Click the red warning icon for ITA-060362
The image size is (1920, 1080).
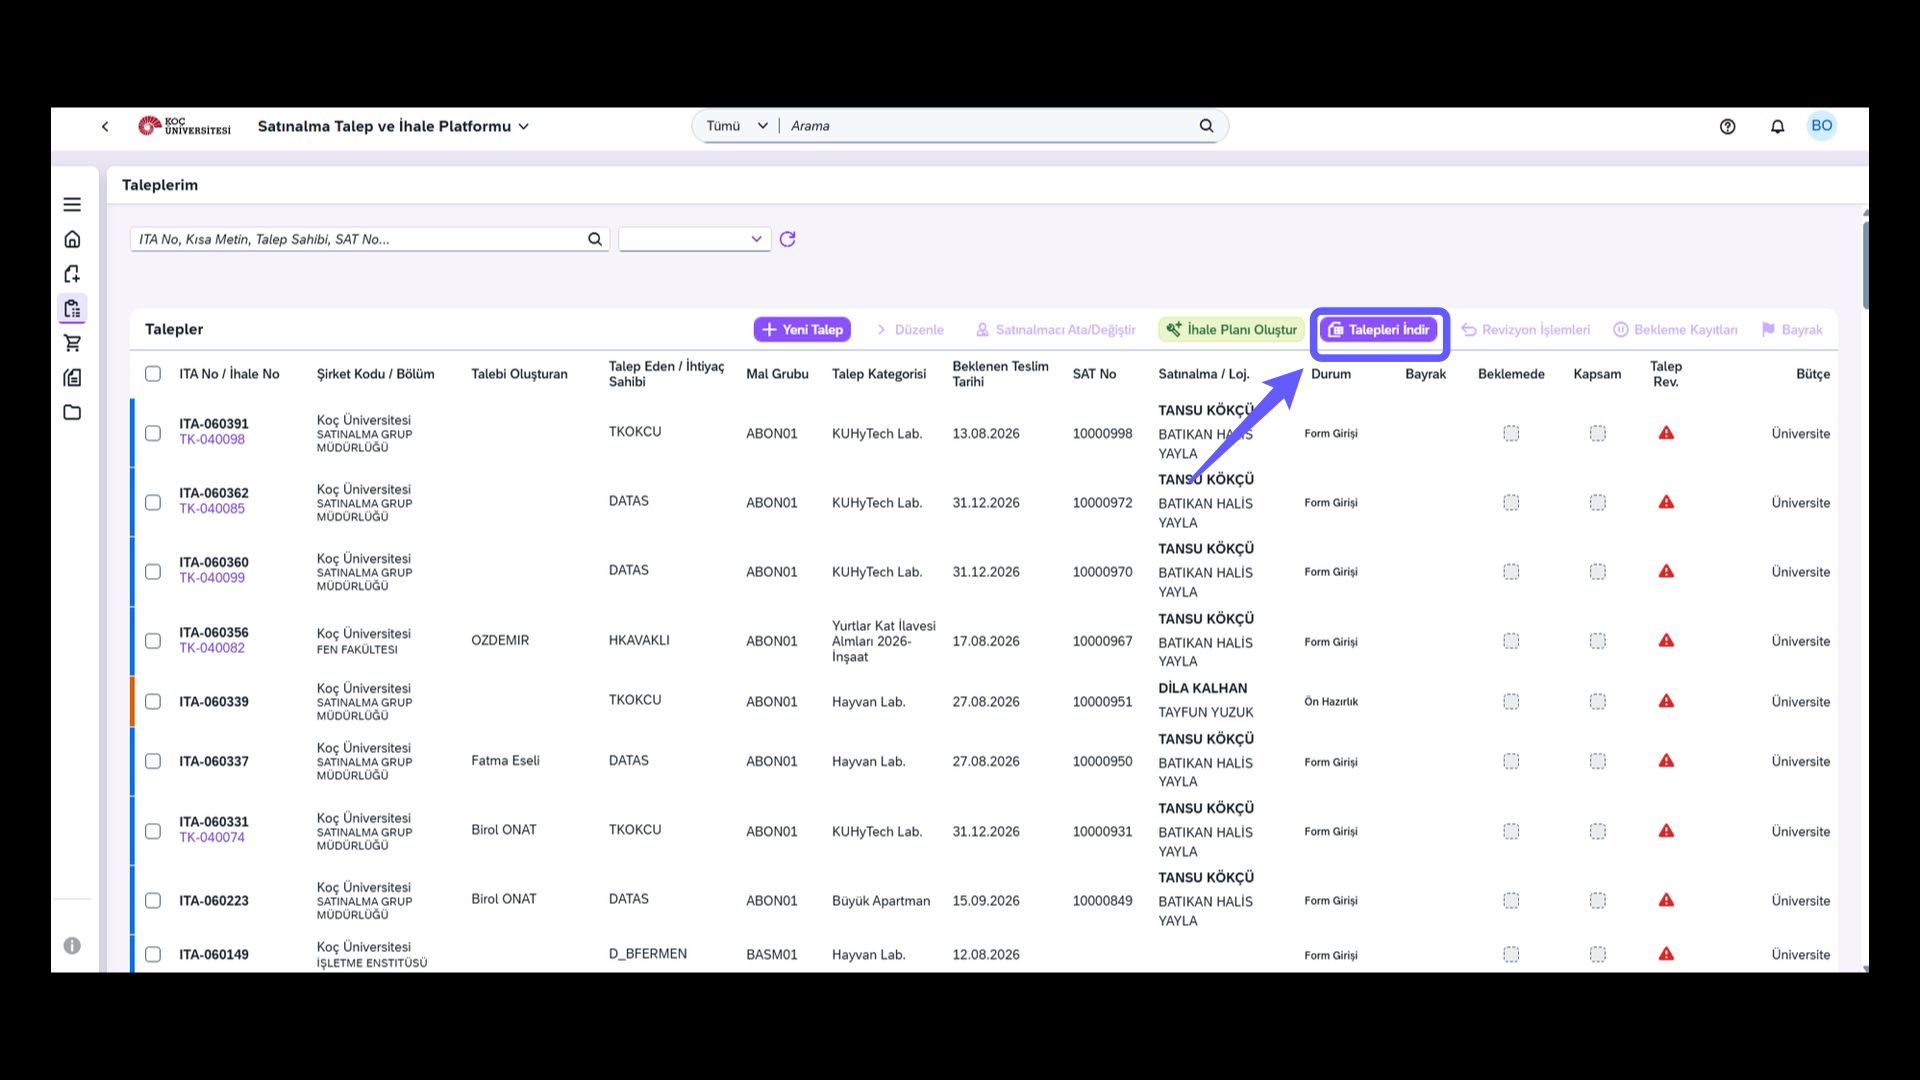tap(1666, 502)
